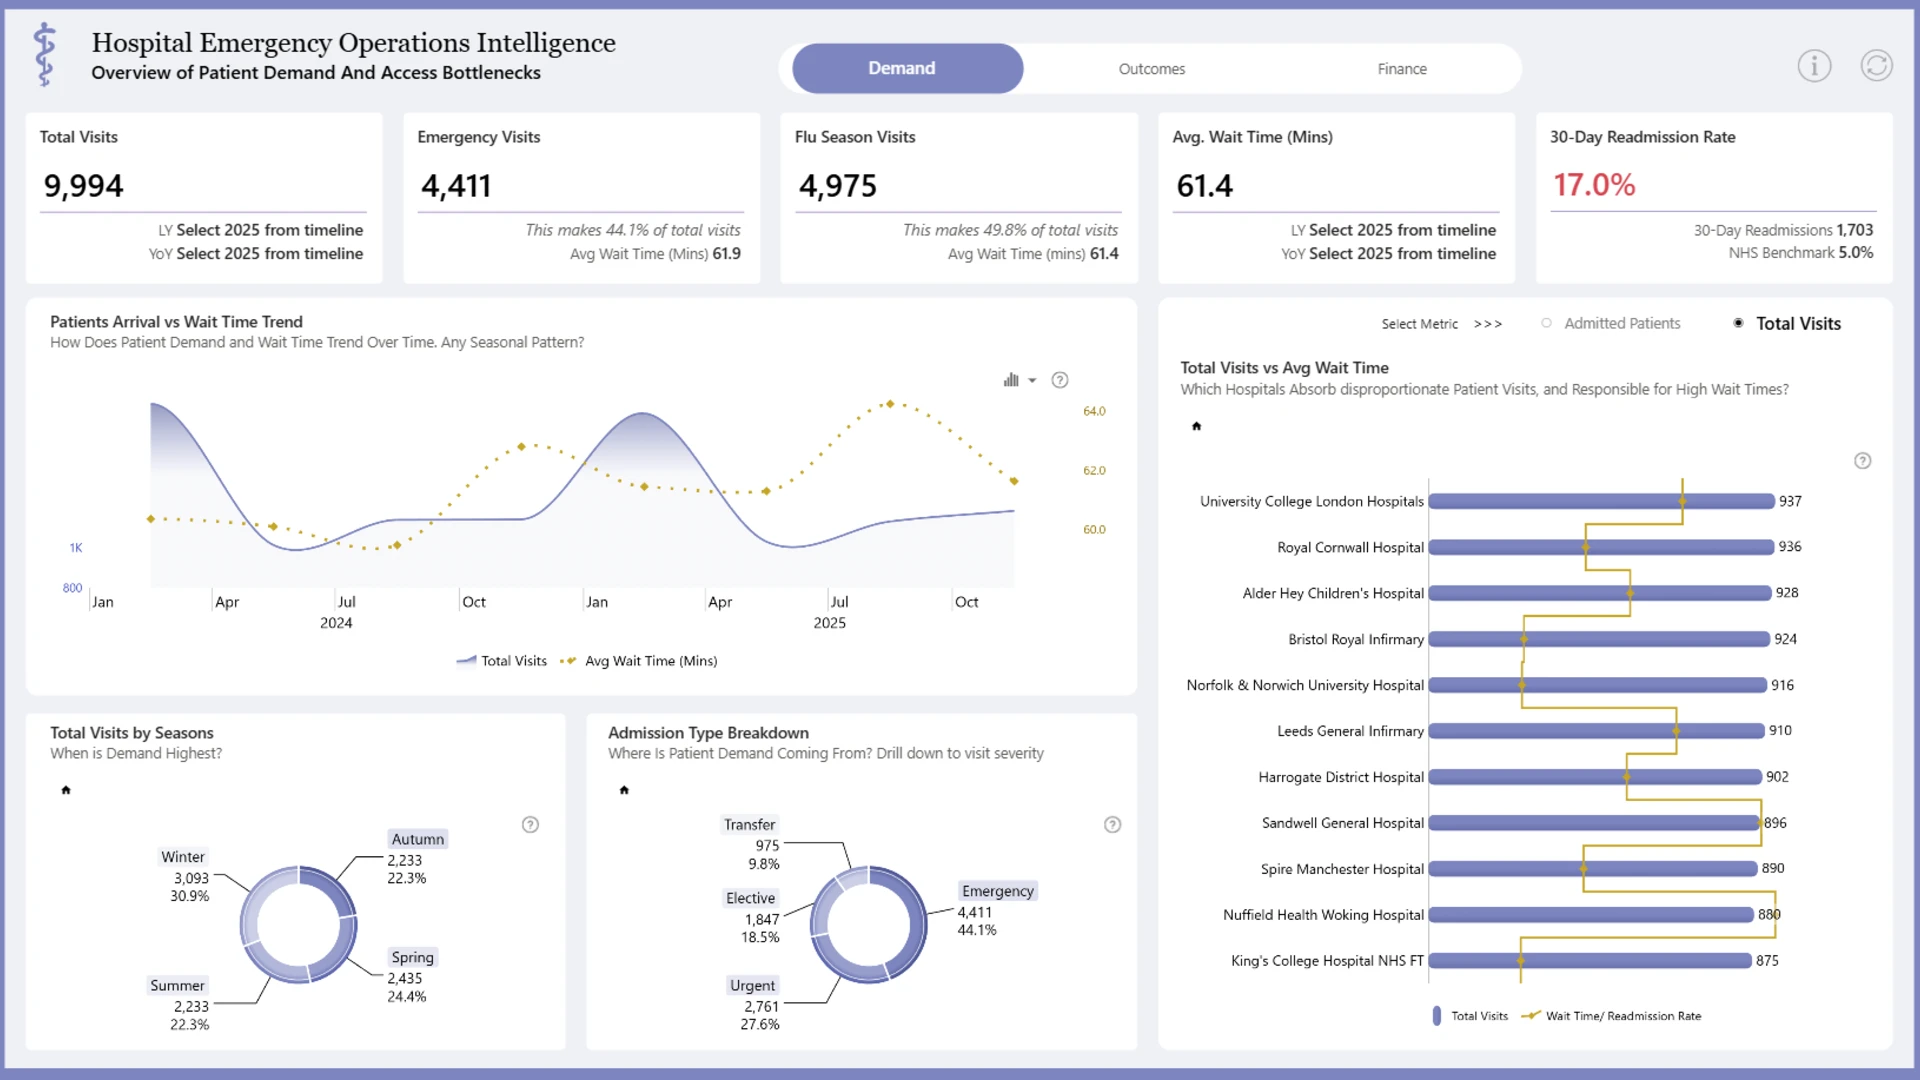The image size is (1920, 1080).
Task: Open help icon on Patients Arrival trend chart
Action: pyautogui.click(x=1060, y=380)
